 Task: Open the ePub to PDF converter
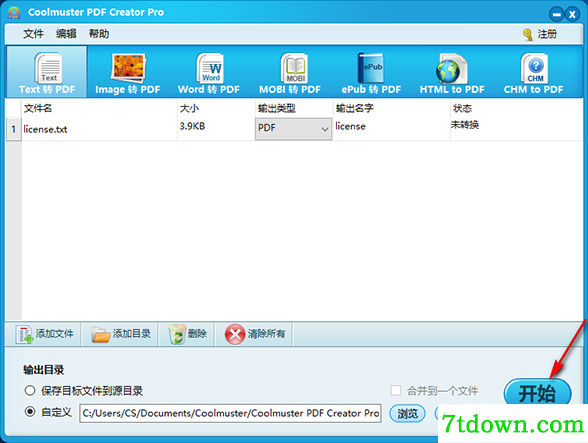371,72
